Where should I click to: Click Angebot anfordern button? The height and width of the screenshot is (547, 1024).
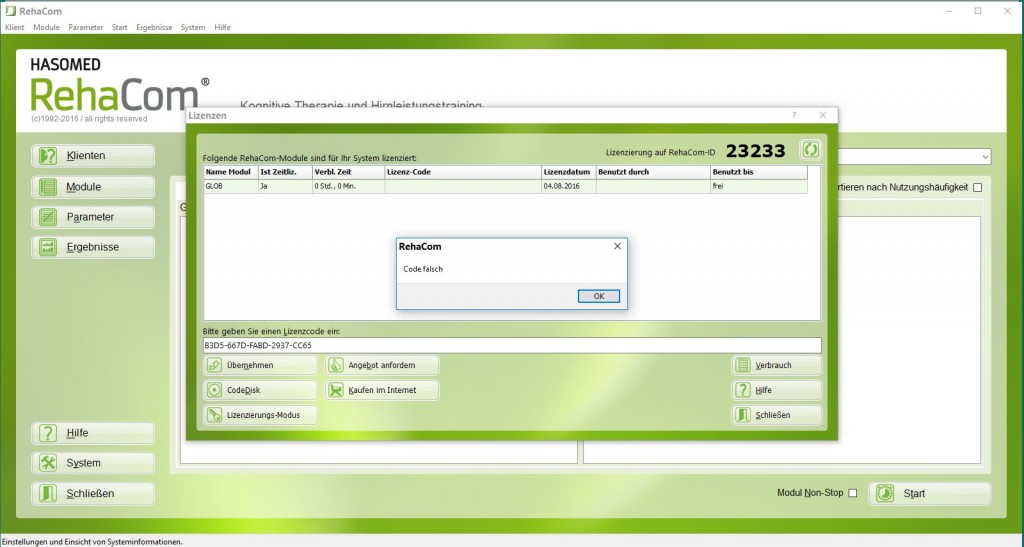382,366
